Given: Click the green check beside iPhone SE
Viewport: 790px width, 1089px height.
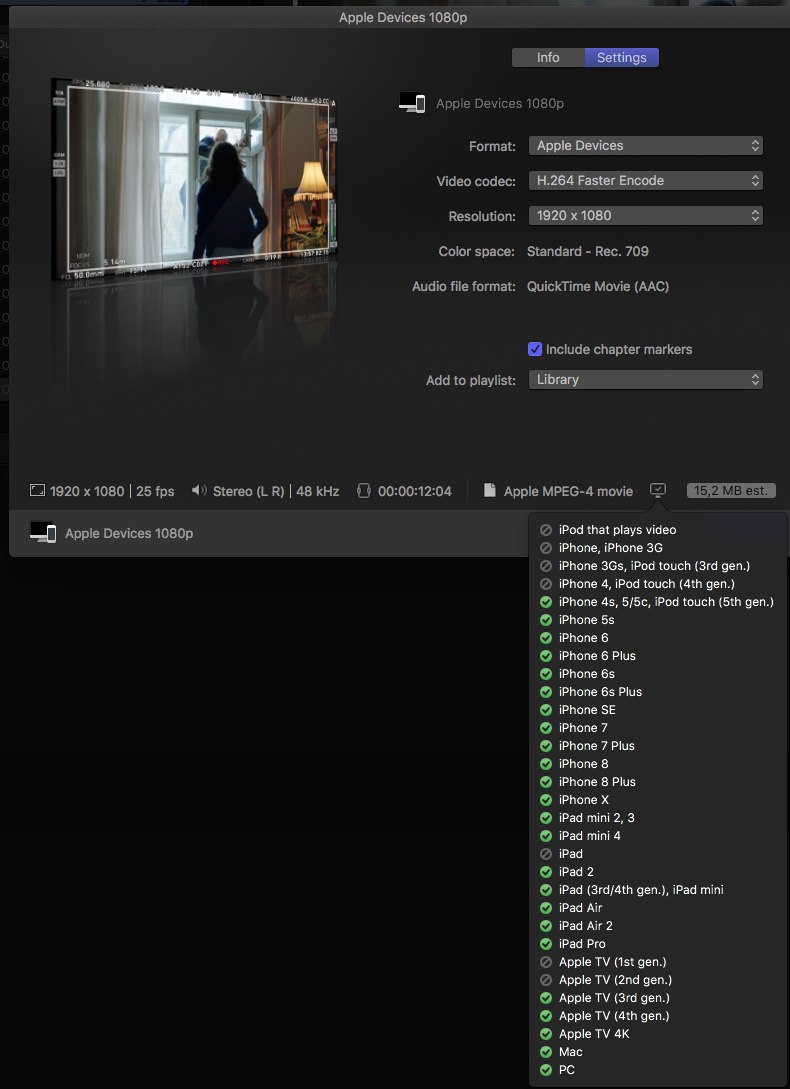Looking at the screenshot, I should click(x=546, y=710).
